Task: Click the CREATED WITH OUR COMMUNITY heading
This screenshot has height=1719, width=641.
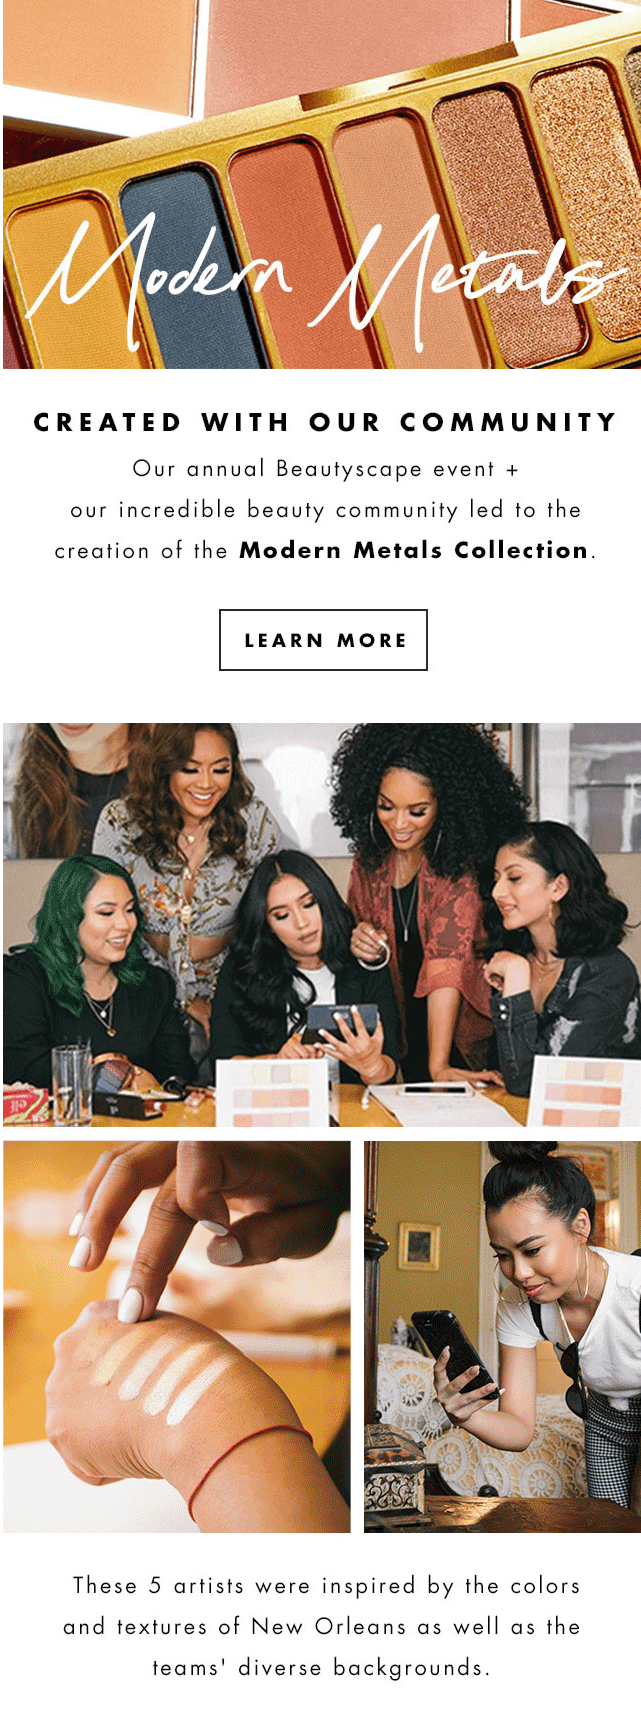Action: point(325,422)
